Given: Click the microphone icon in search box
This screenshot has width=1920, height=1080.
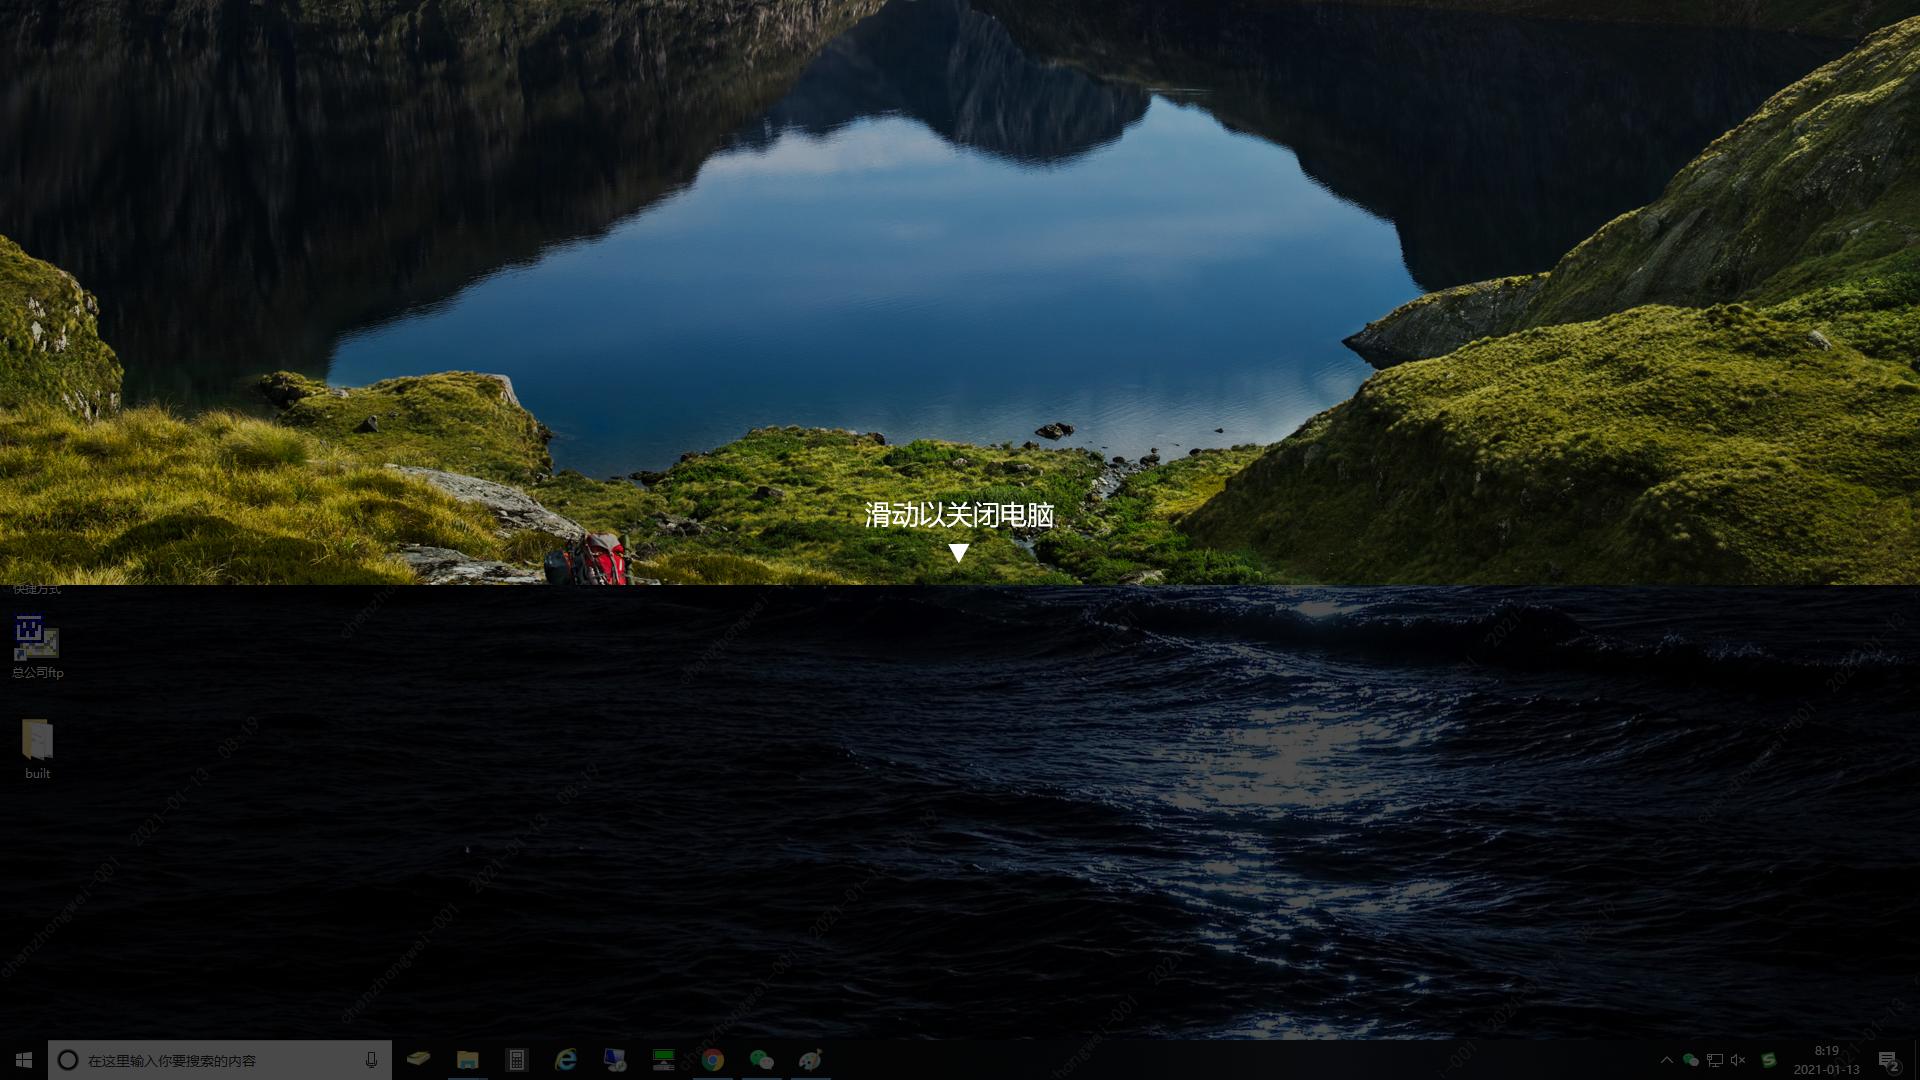Looking at the screenshot, I should pos(371,1060).
